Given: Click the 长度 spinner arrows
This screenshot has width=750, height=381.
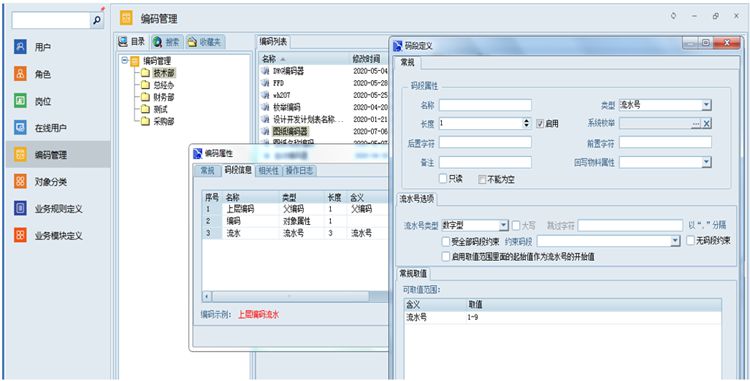Looking at the screenshot, I should [x=527, y=123].
